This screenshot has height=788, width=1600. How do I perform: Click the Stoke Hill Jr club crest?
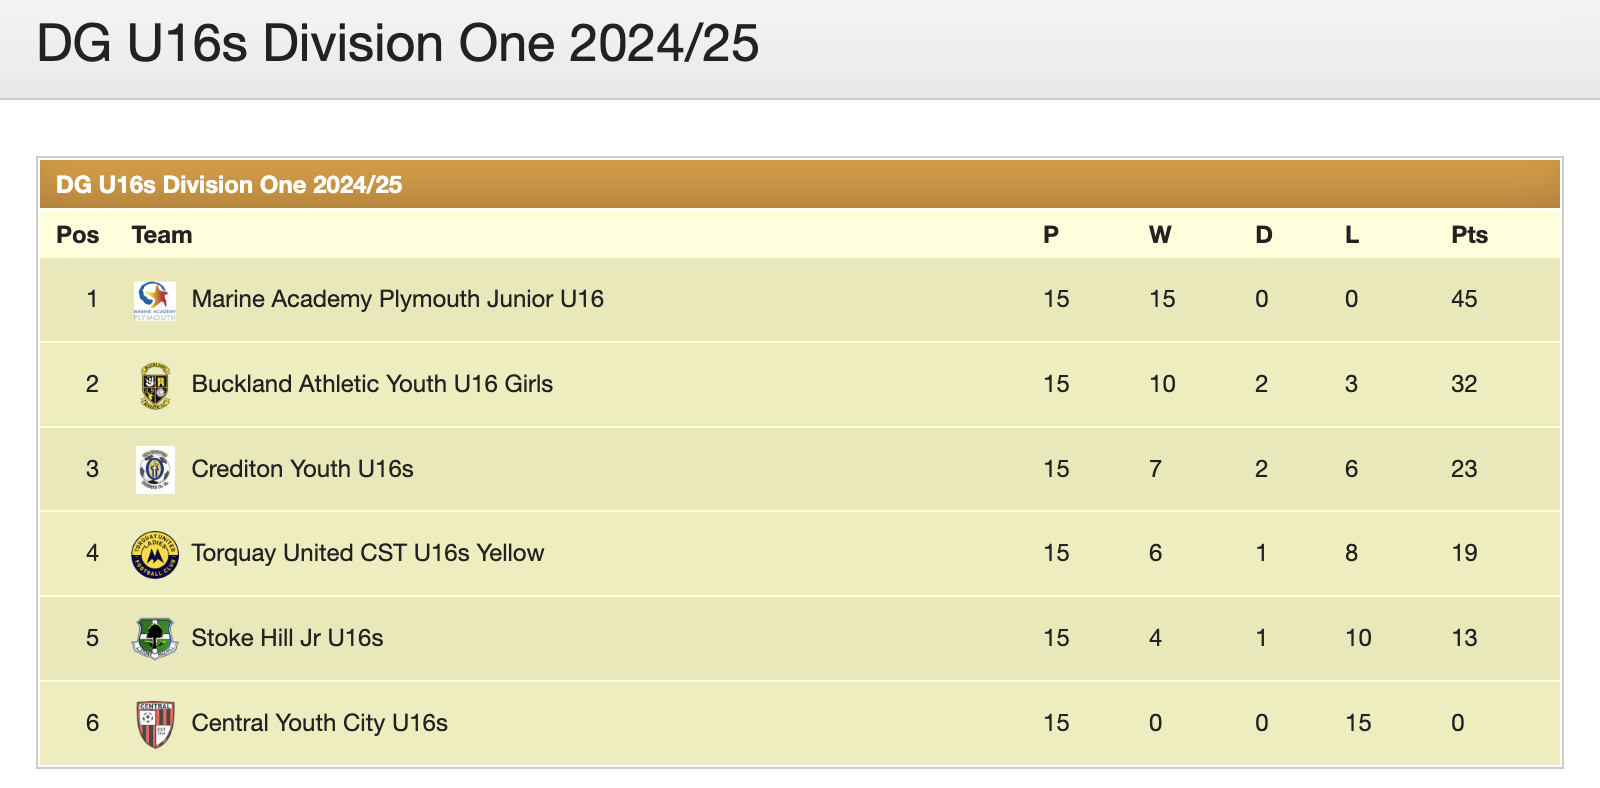point(155,638)
